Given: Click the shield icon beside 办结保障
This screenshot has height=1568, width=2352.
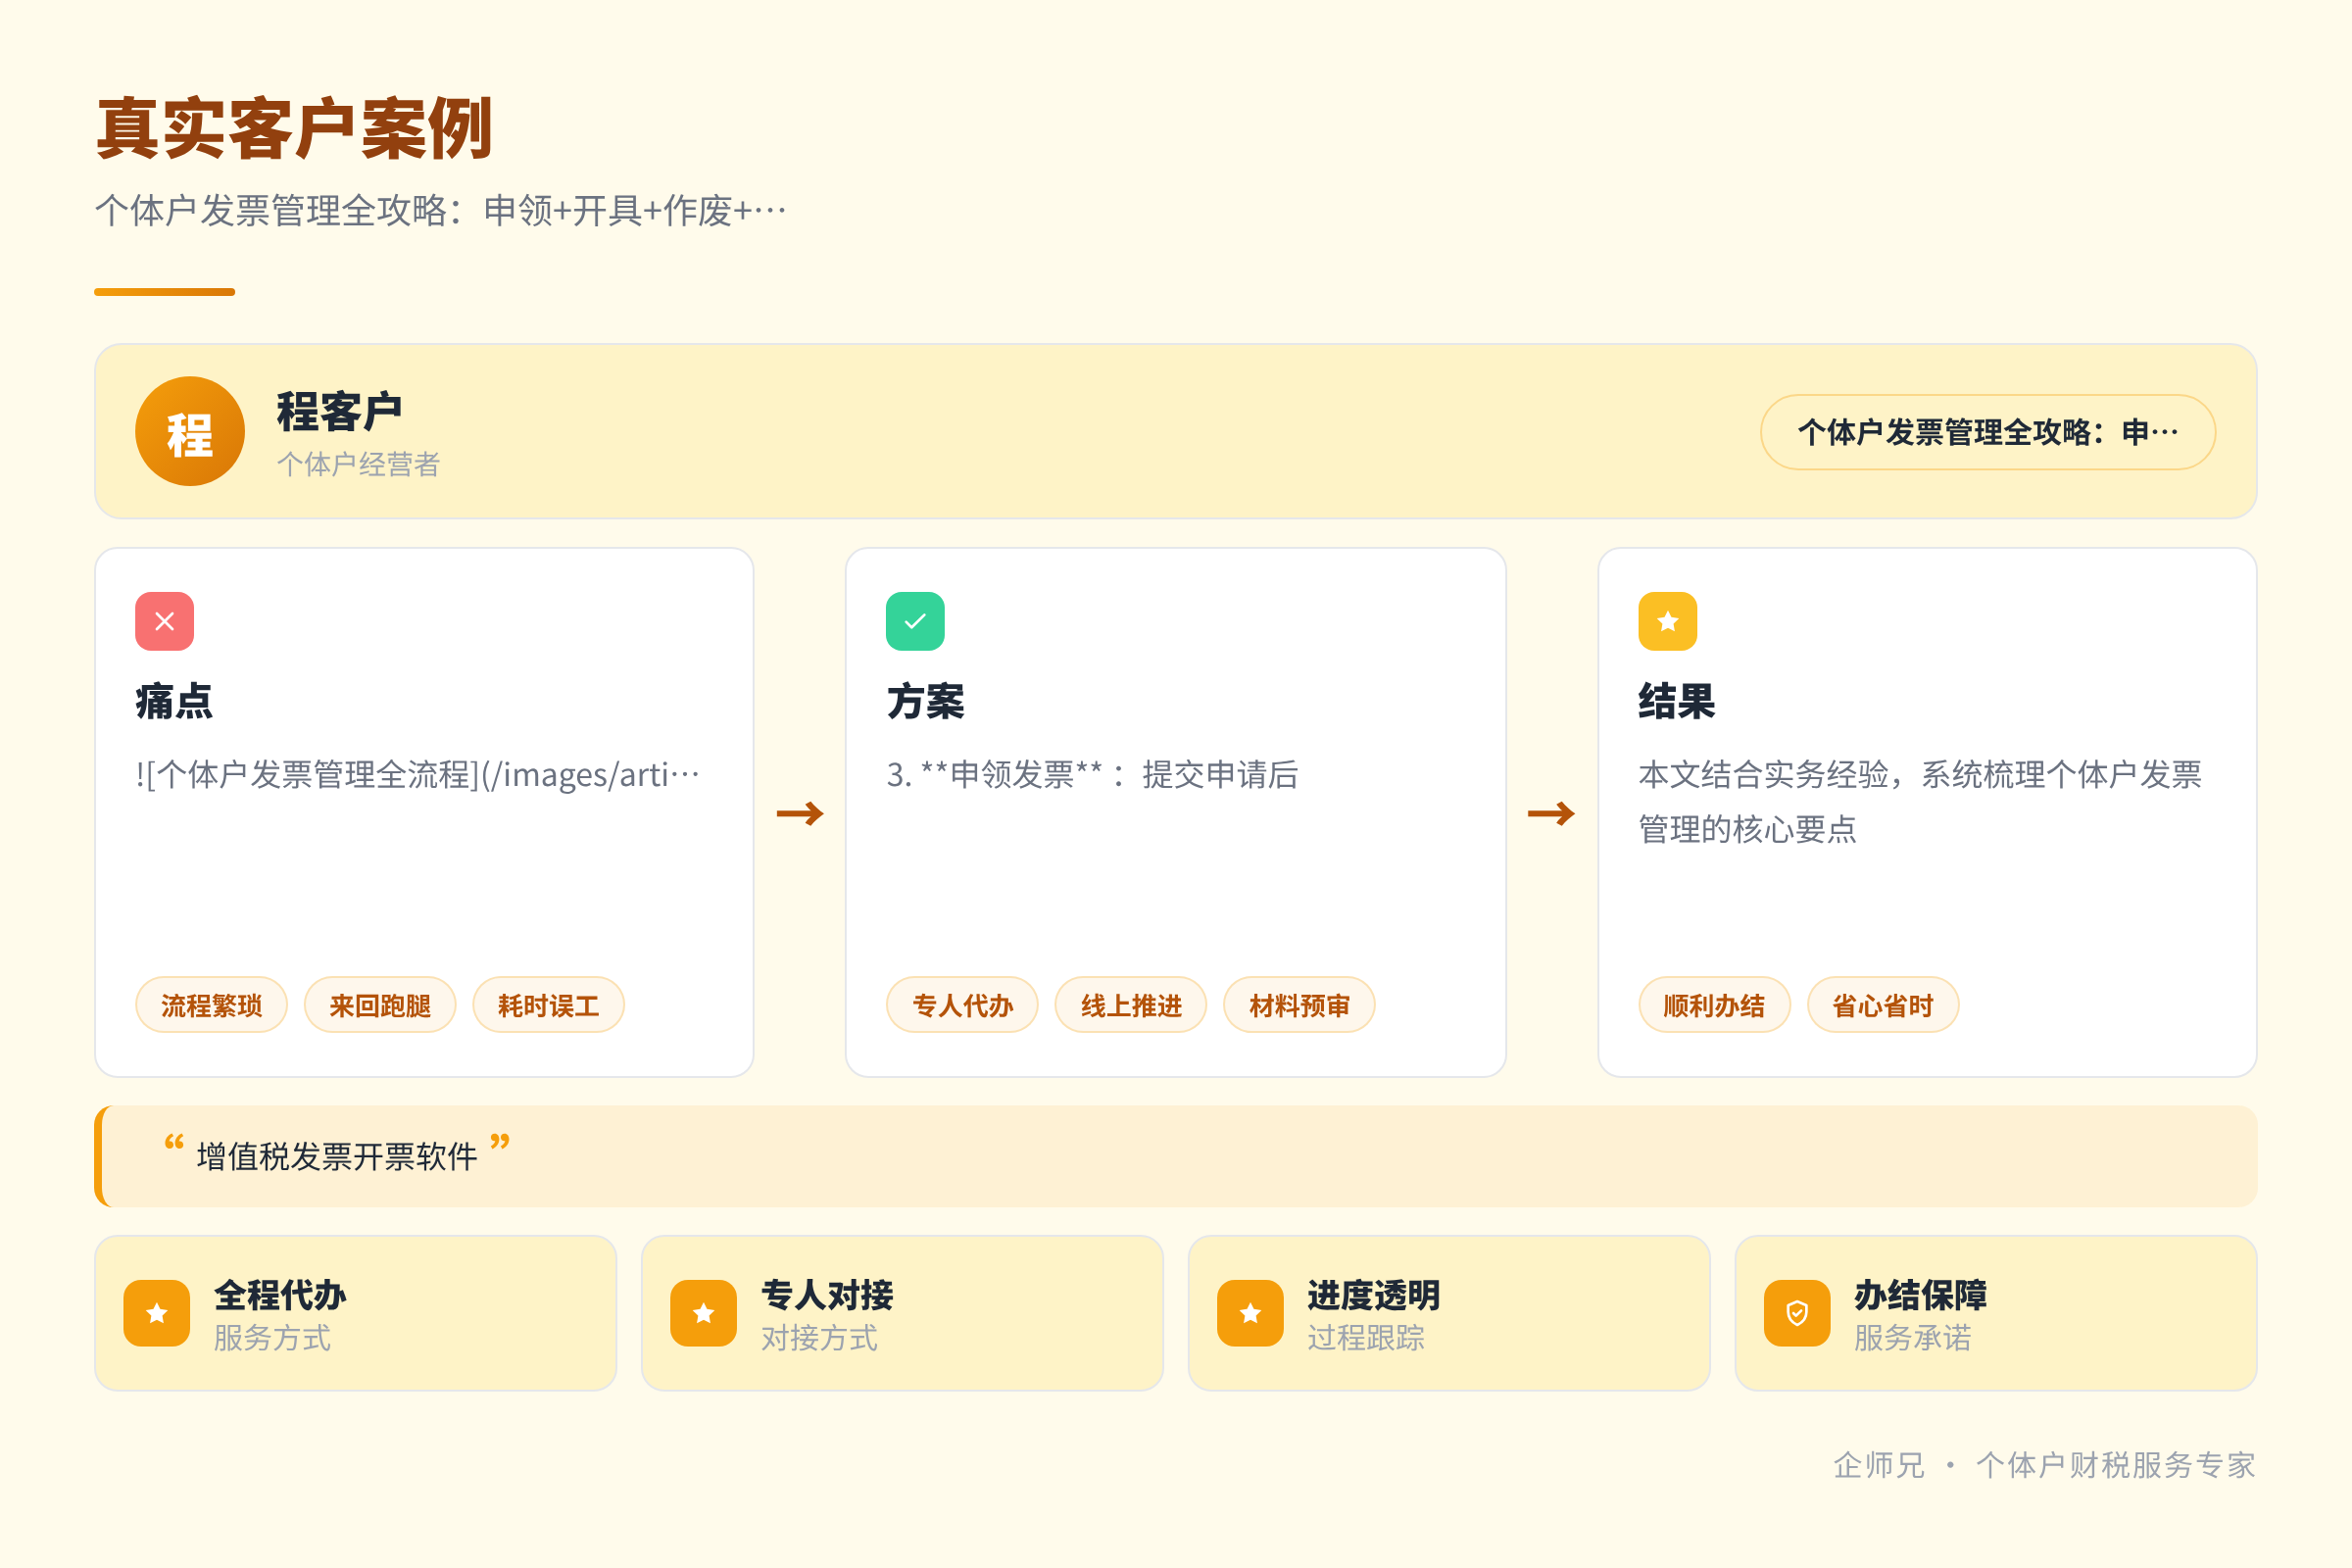Looking at the screenshot, I should point(1797,1312).
